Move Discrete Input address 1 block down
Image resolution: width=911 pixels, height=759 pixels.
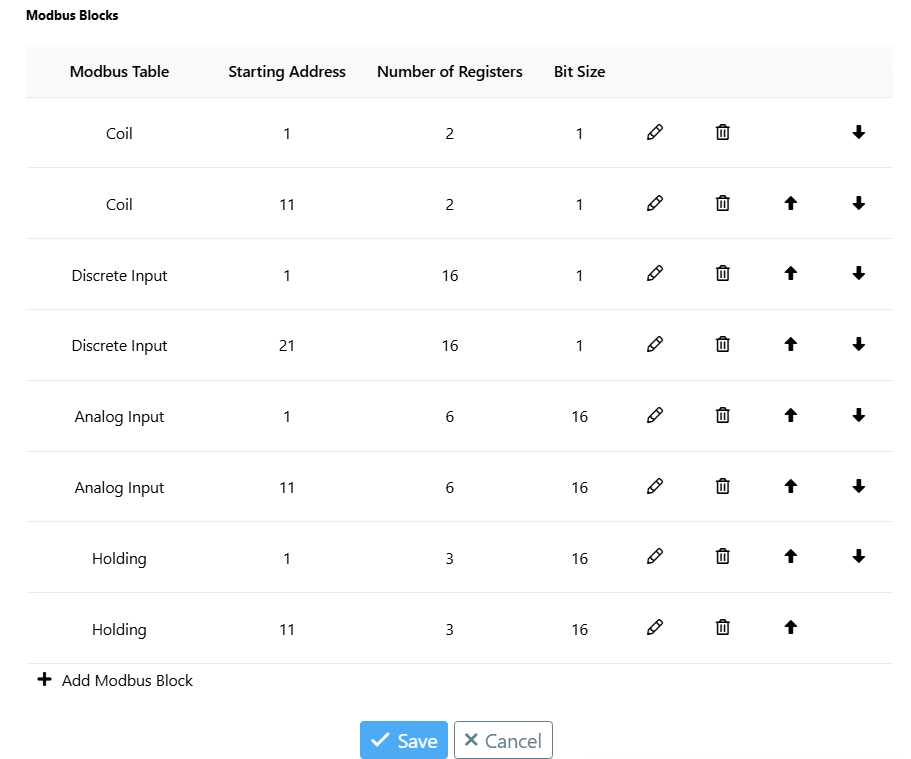859,274
